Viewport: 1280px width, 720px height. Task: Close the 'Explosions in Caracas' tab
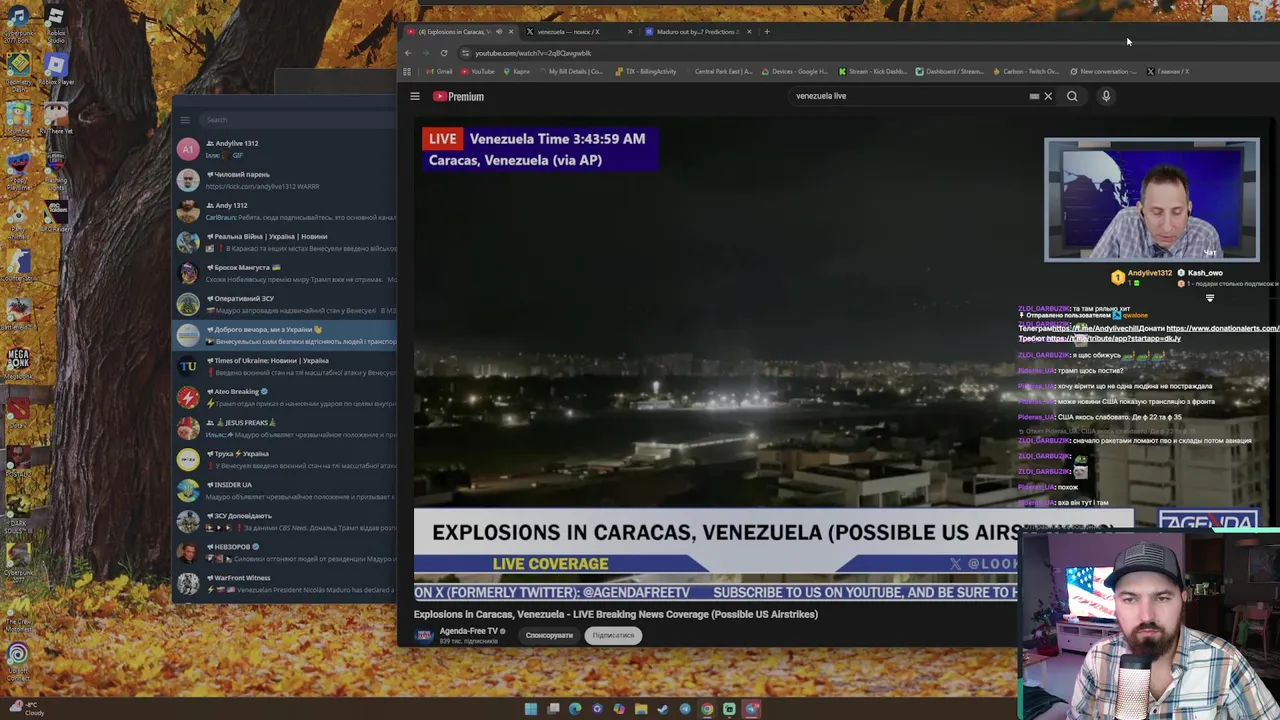[x=512, y=32]
